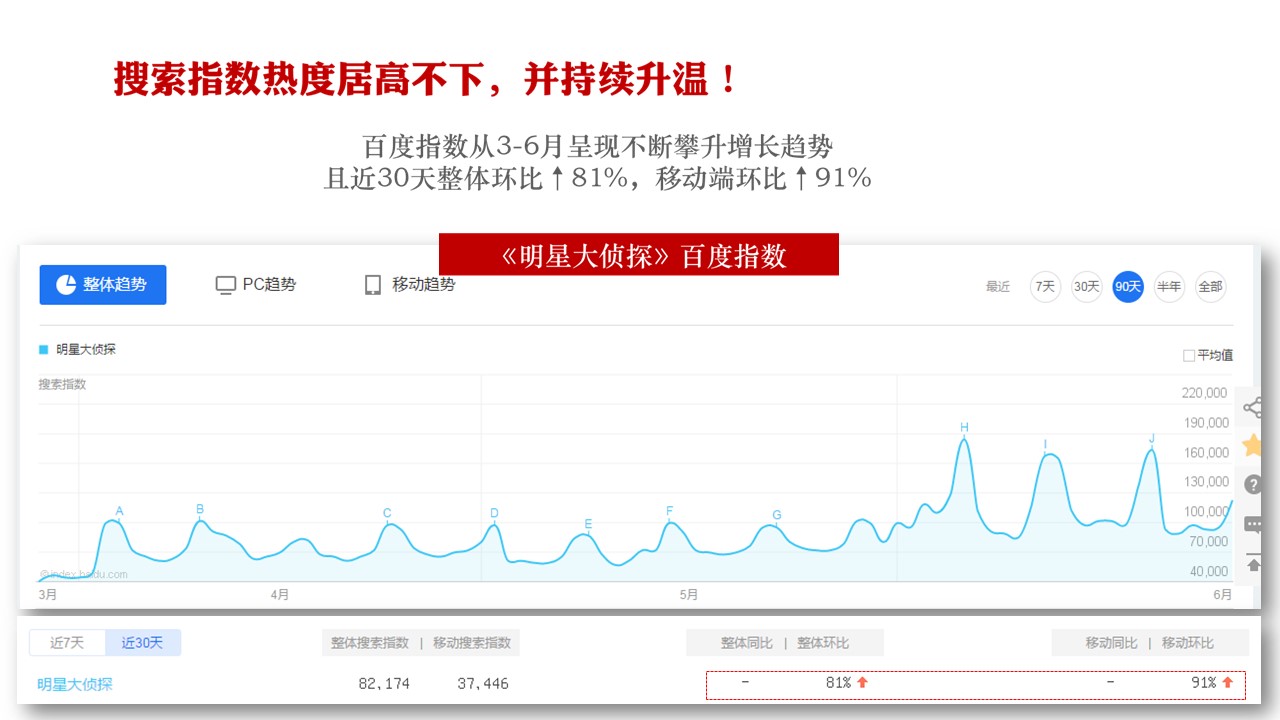Choose the 全部 time range button
The width and height of the screenshot is (1280, 720).
tap(1210, 286)
